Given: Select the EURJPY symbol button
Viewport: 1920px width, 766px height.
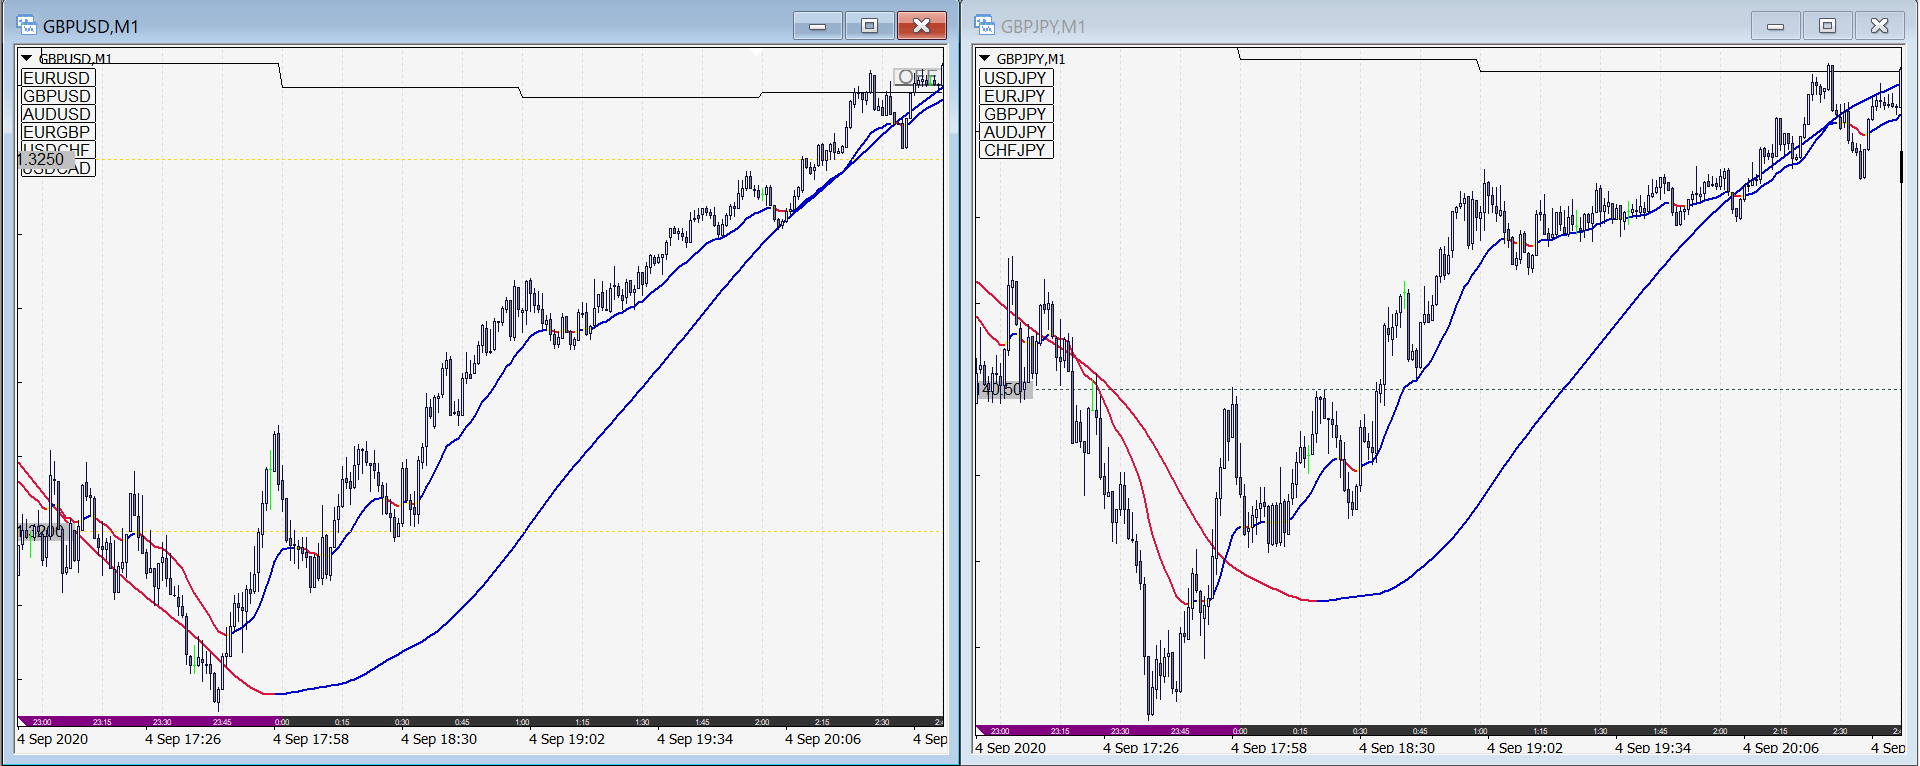Looking at the screenshot, I should (x=1016, y=96).
